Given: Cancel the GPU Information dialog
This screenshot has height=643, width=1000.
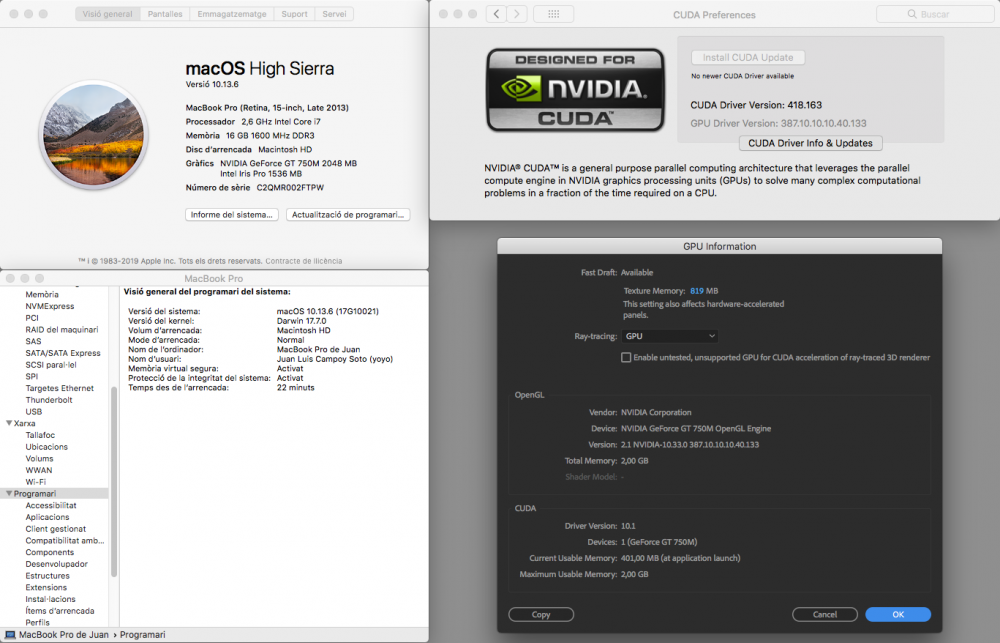Looking at the screenshot, I should [x=825, y=614].
